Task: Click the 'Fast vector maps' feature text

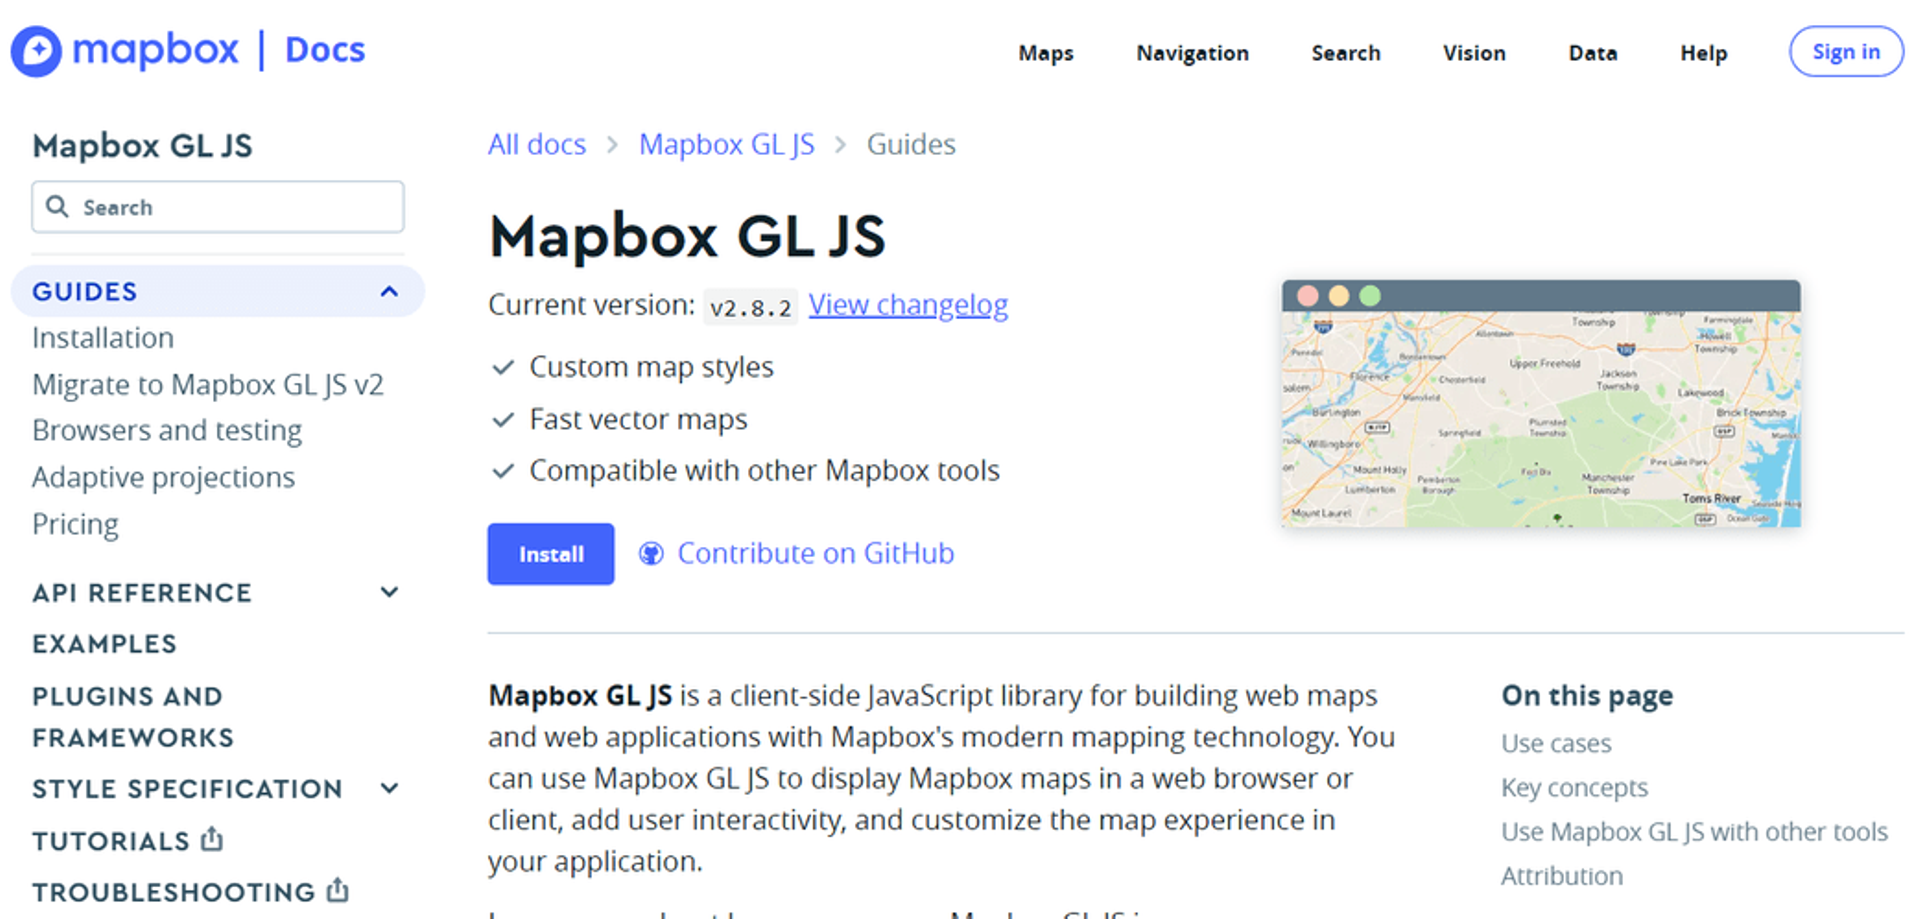Action: (638, 419)
